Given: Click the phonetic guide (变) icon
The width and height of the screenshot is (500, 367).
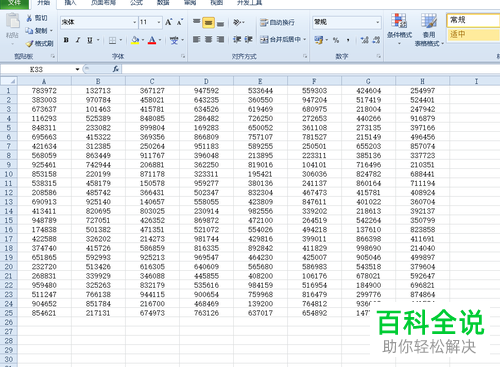Looking at the screenshot, I should [x=174, y=40].
